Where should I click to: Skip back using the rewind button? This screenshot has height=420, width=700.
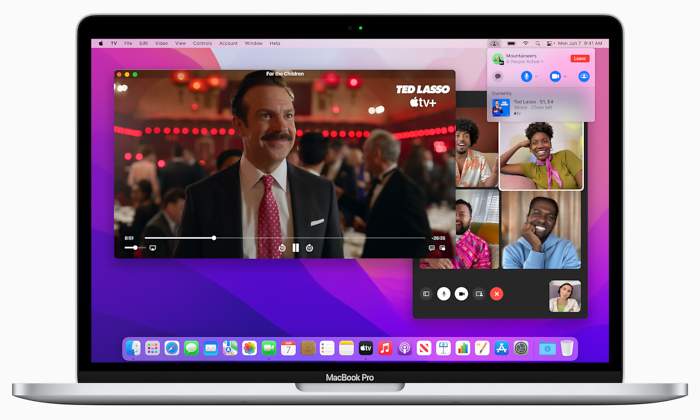click(x=282, y=248)
